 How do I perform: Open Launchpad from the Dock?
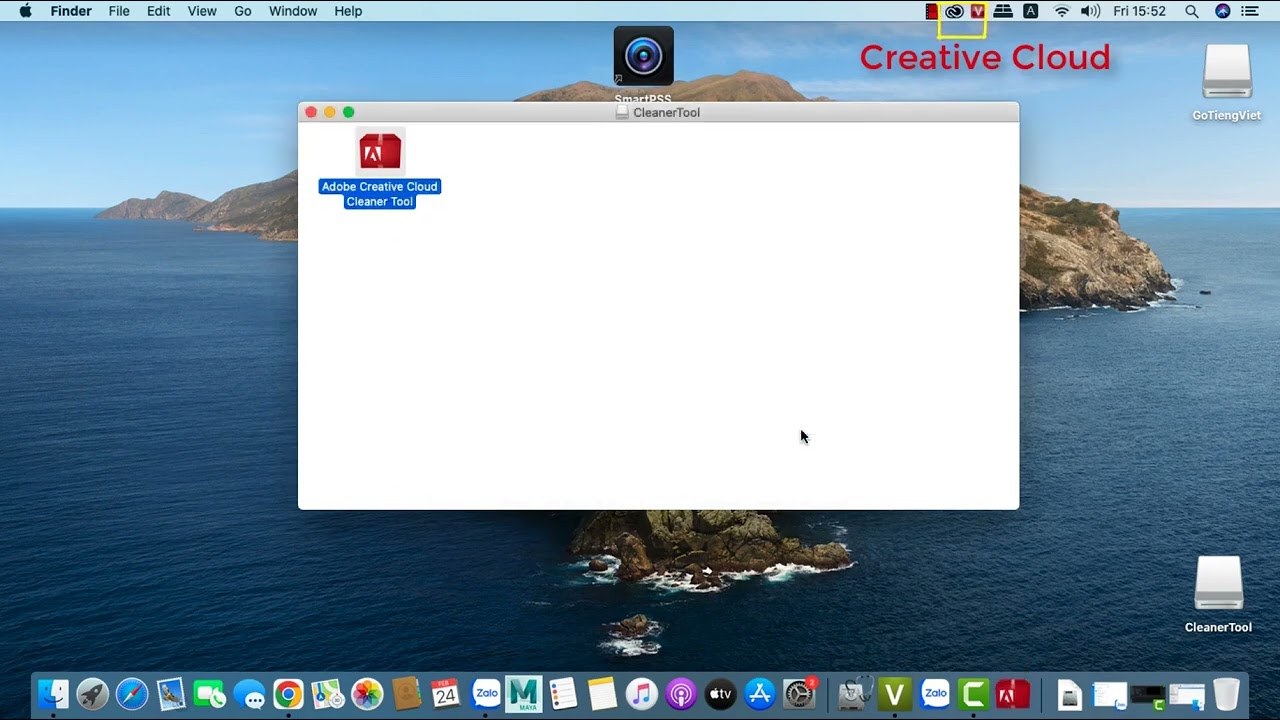pos(92,693)
